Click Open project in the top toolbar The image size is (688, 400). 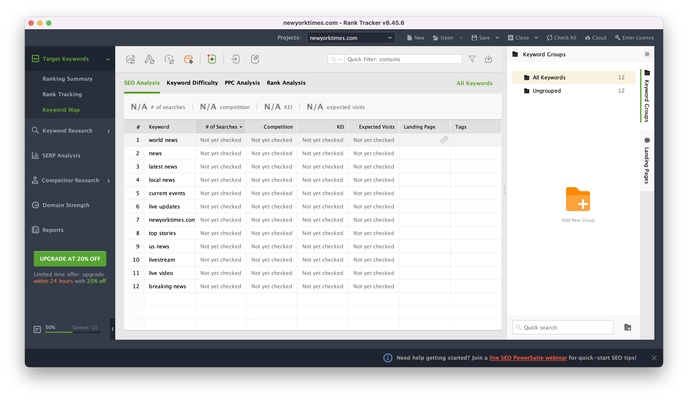443,38
